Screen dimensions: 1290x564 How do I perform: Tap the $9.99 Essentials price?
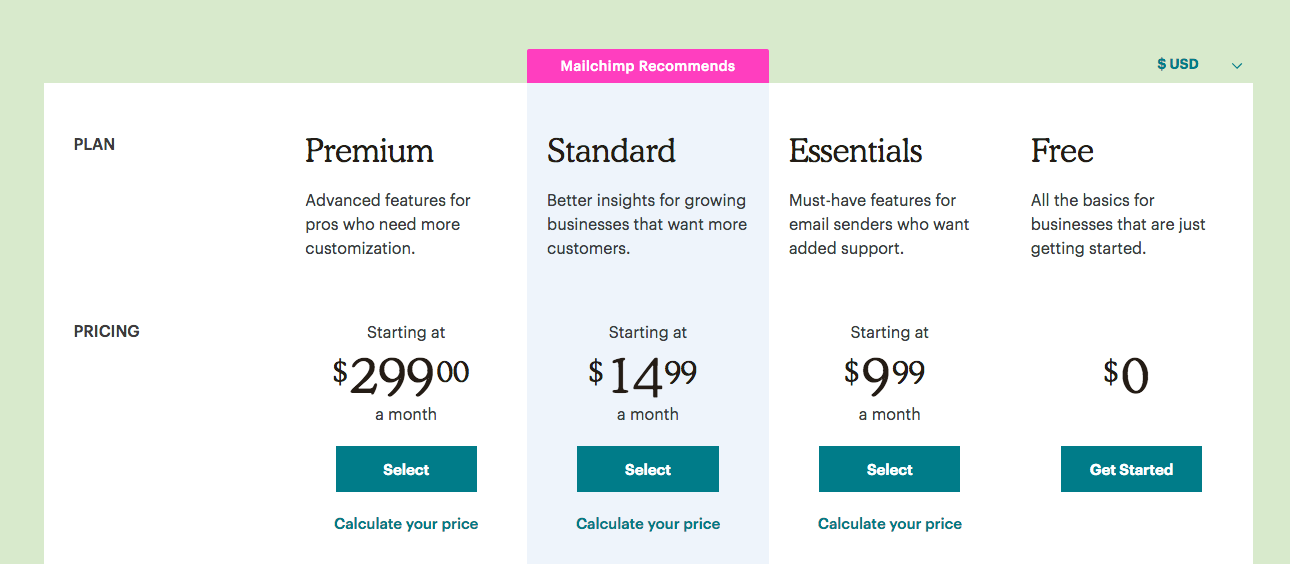[x=885, y=375]
